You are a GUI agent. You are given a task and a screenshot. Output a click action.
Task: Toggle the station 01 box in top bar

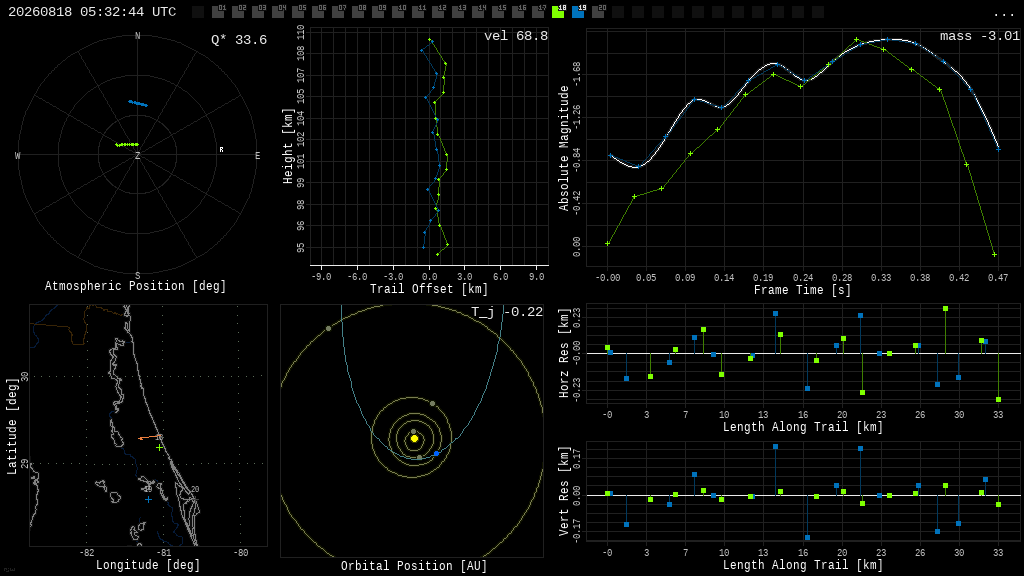pyautogui.click(x=218, y=11)
